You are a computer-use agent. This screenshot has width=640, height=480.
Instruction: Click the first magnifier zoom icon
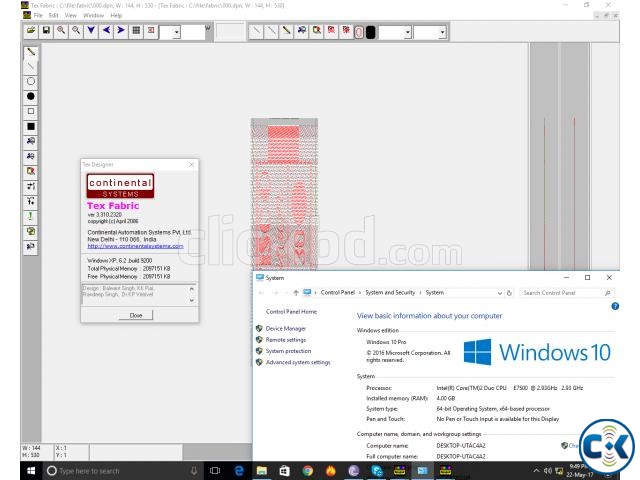[x=61, y=31]
